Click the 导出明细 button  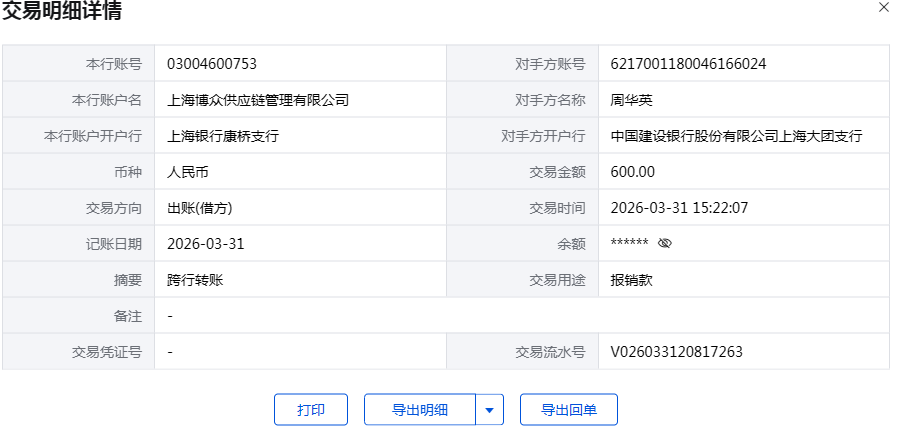[x=419, y=410]
